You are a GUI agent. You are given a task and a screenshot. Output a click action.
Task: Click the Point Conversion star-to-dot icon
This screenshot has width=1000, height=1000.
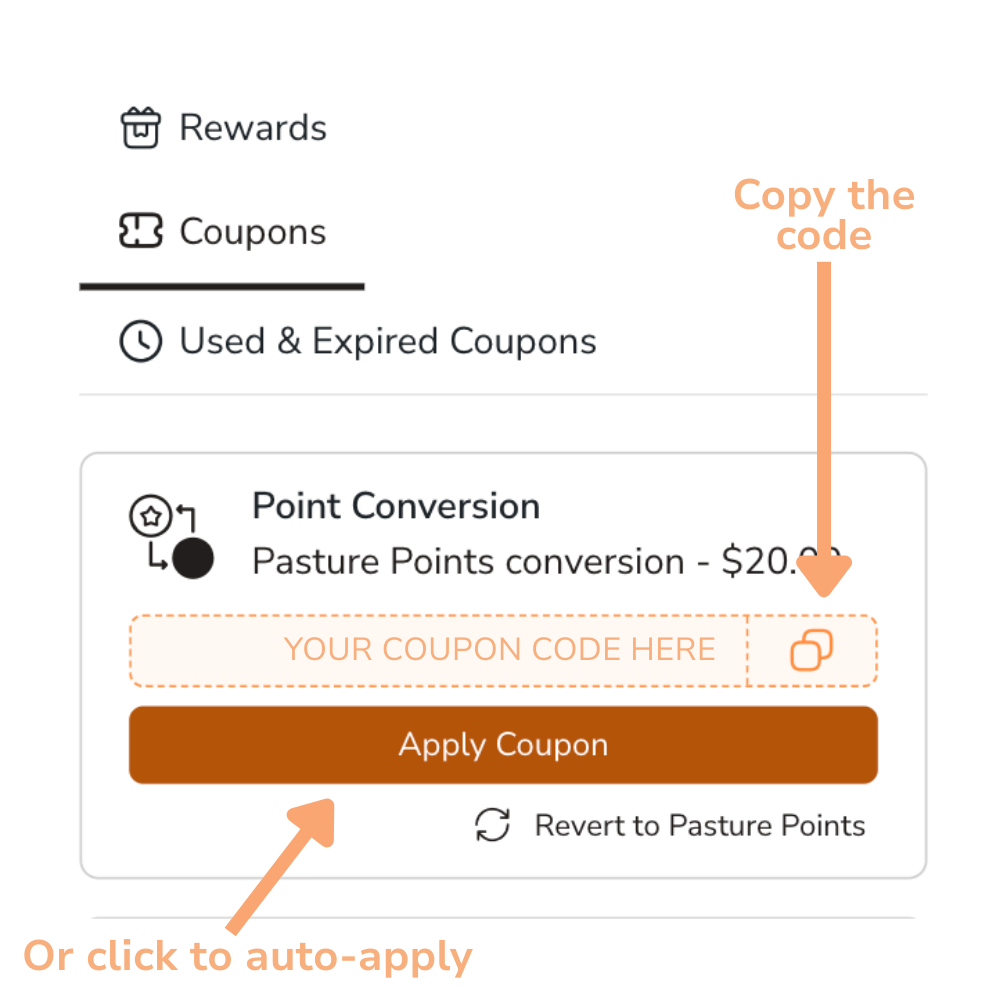pyautogui.click(x=172, y=538)
